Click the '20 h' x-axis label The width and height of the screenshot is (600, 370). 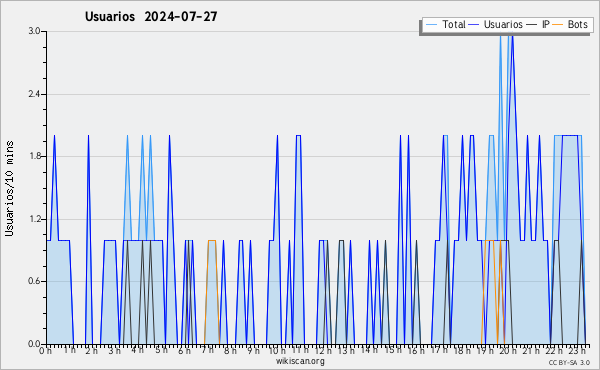tap(508, 350)
